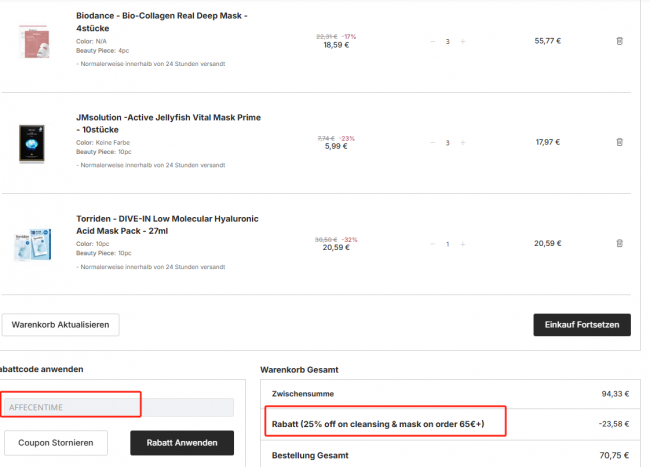Viewport: 650px width, 467px height.
Task: Open JMsolution Active Jellyfish Vital Mask link
Action: [168, 123]
